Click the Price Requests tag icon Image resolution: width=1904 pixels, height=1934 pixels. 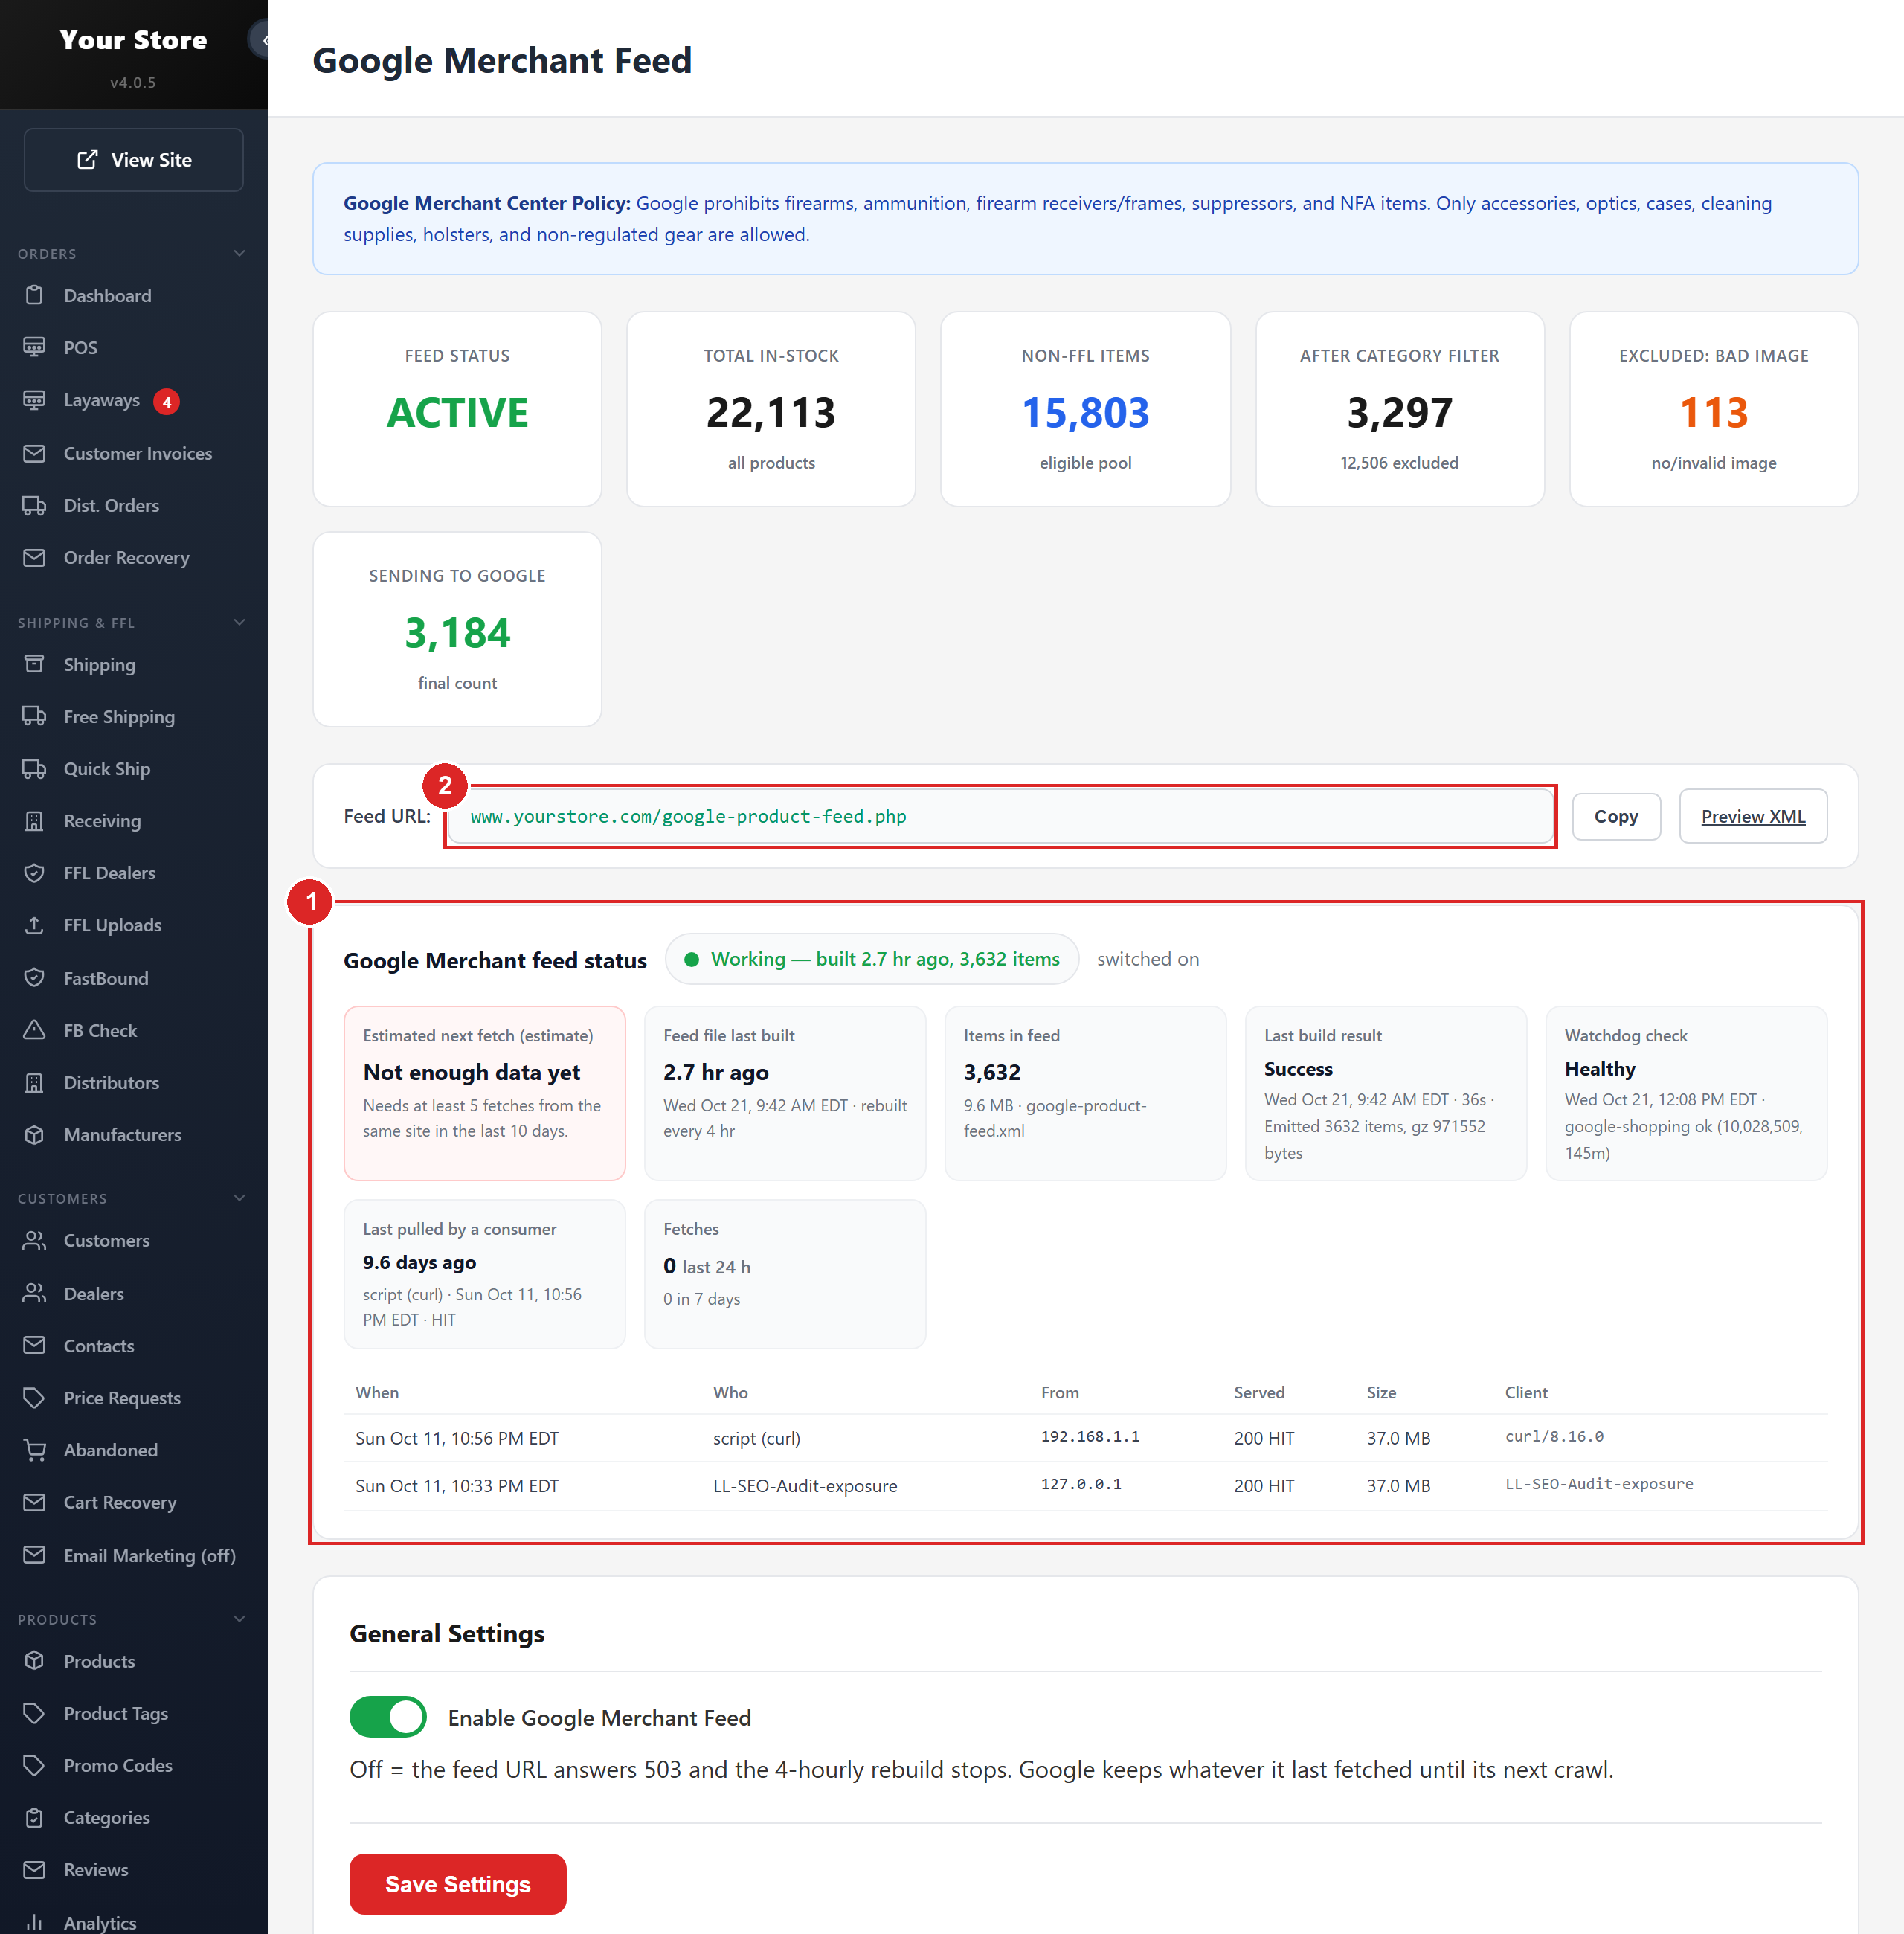[x=34, y=1397]
